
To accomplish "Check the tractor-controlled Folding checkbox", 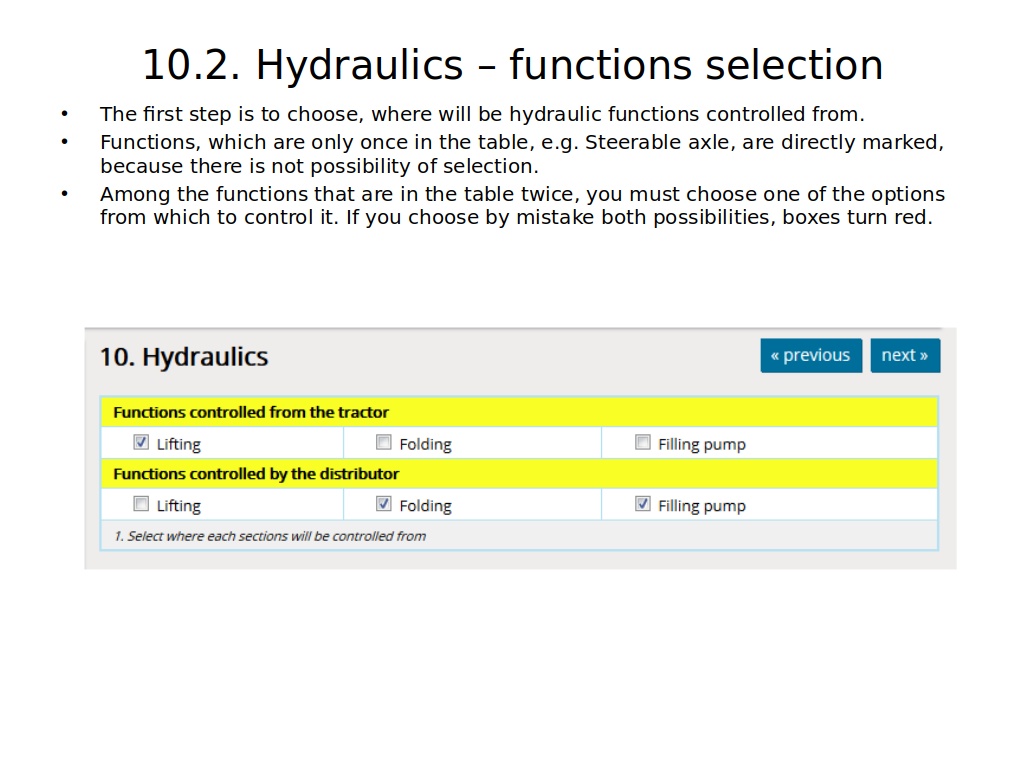I will (383, 442).
